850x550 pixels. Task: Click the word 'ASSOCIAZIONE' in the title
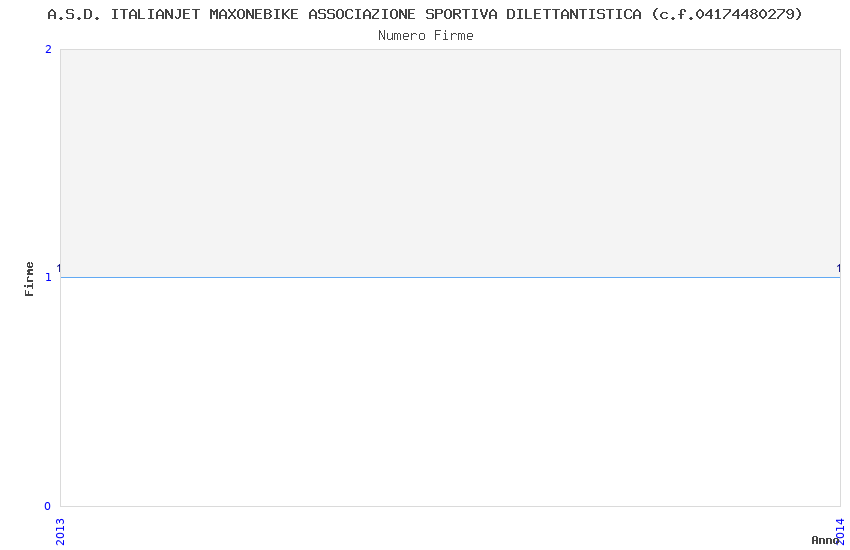tap(362, 14)
